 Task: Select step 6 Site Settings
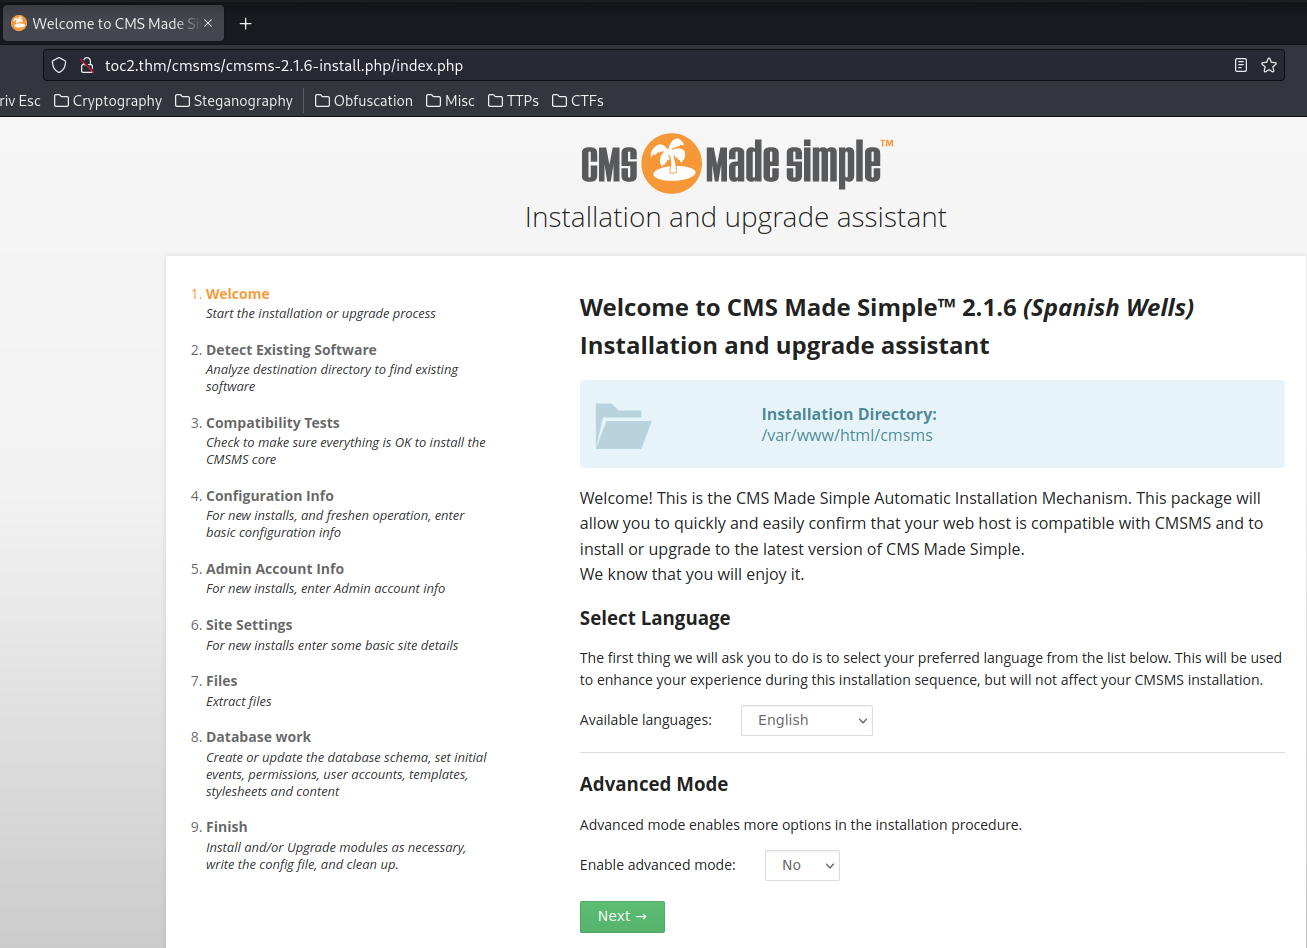tap(249, 625)
